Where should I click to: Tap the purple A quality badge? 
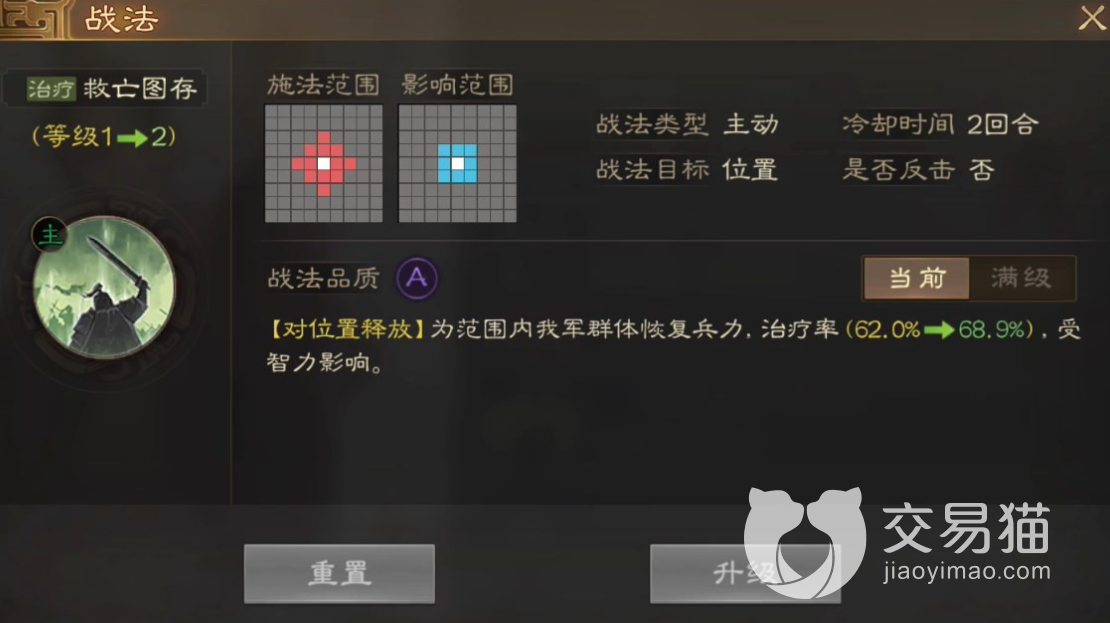coord(416,278)
